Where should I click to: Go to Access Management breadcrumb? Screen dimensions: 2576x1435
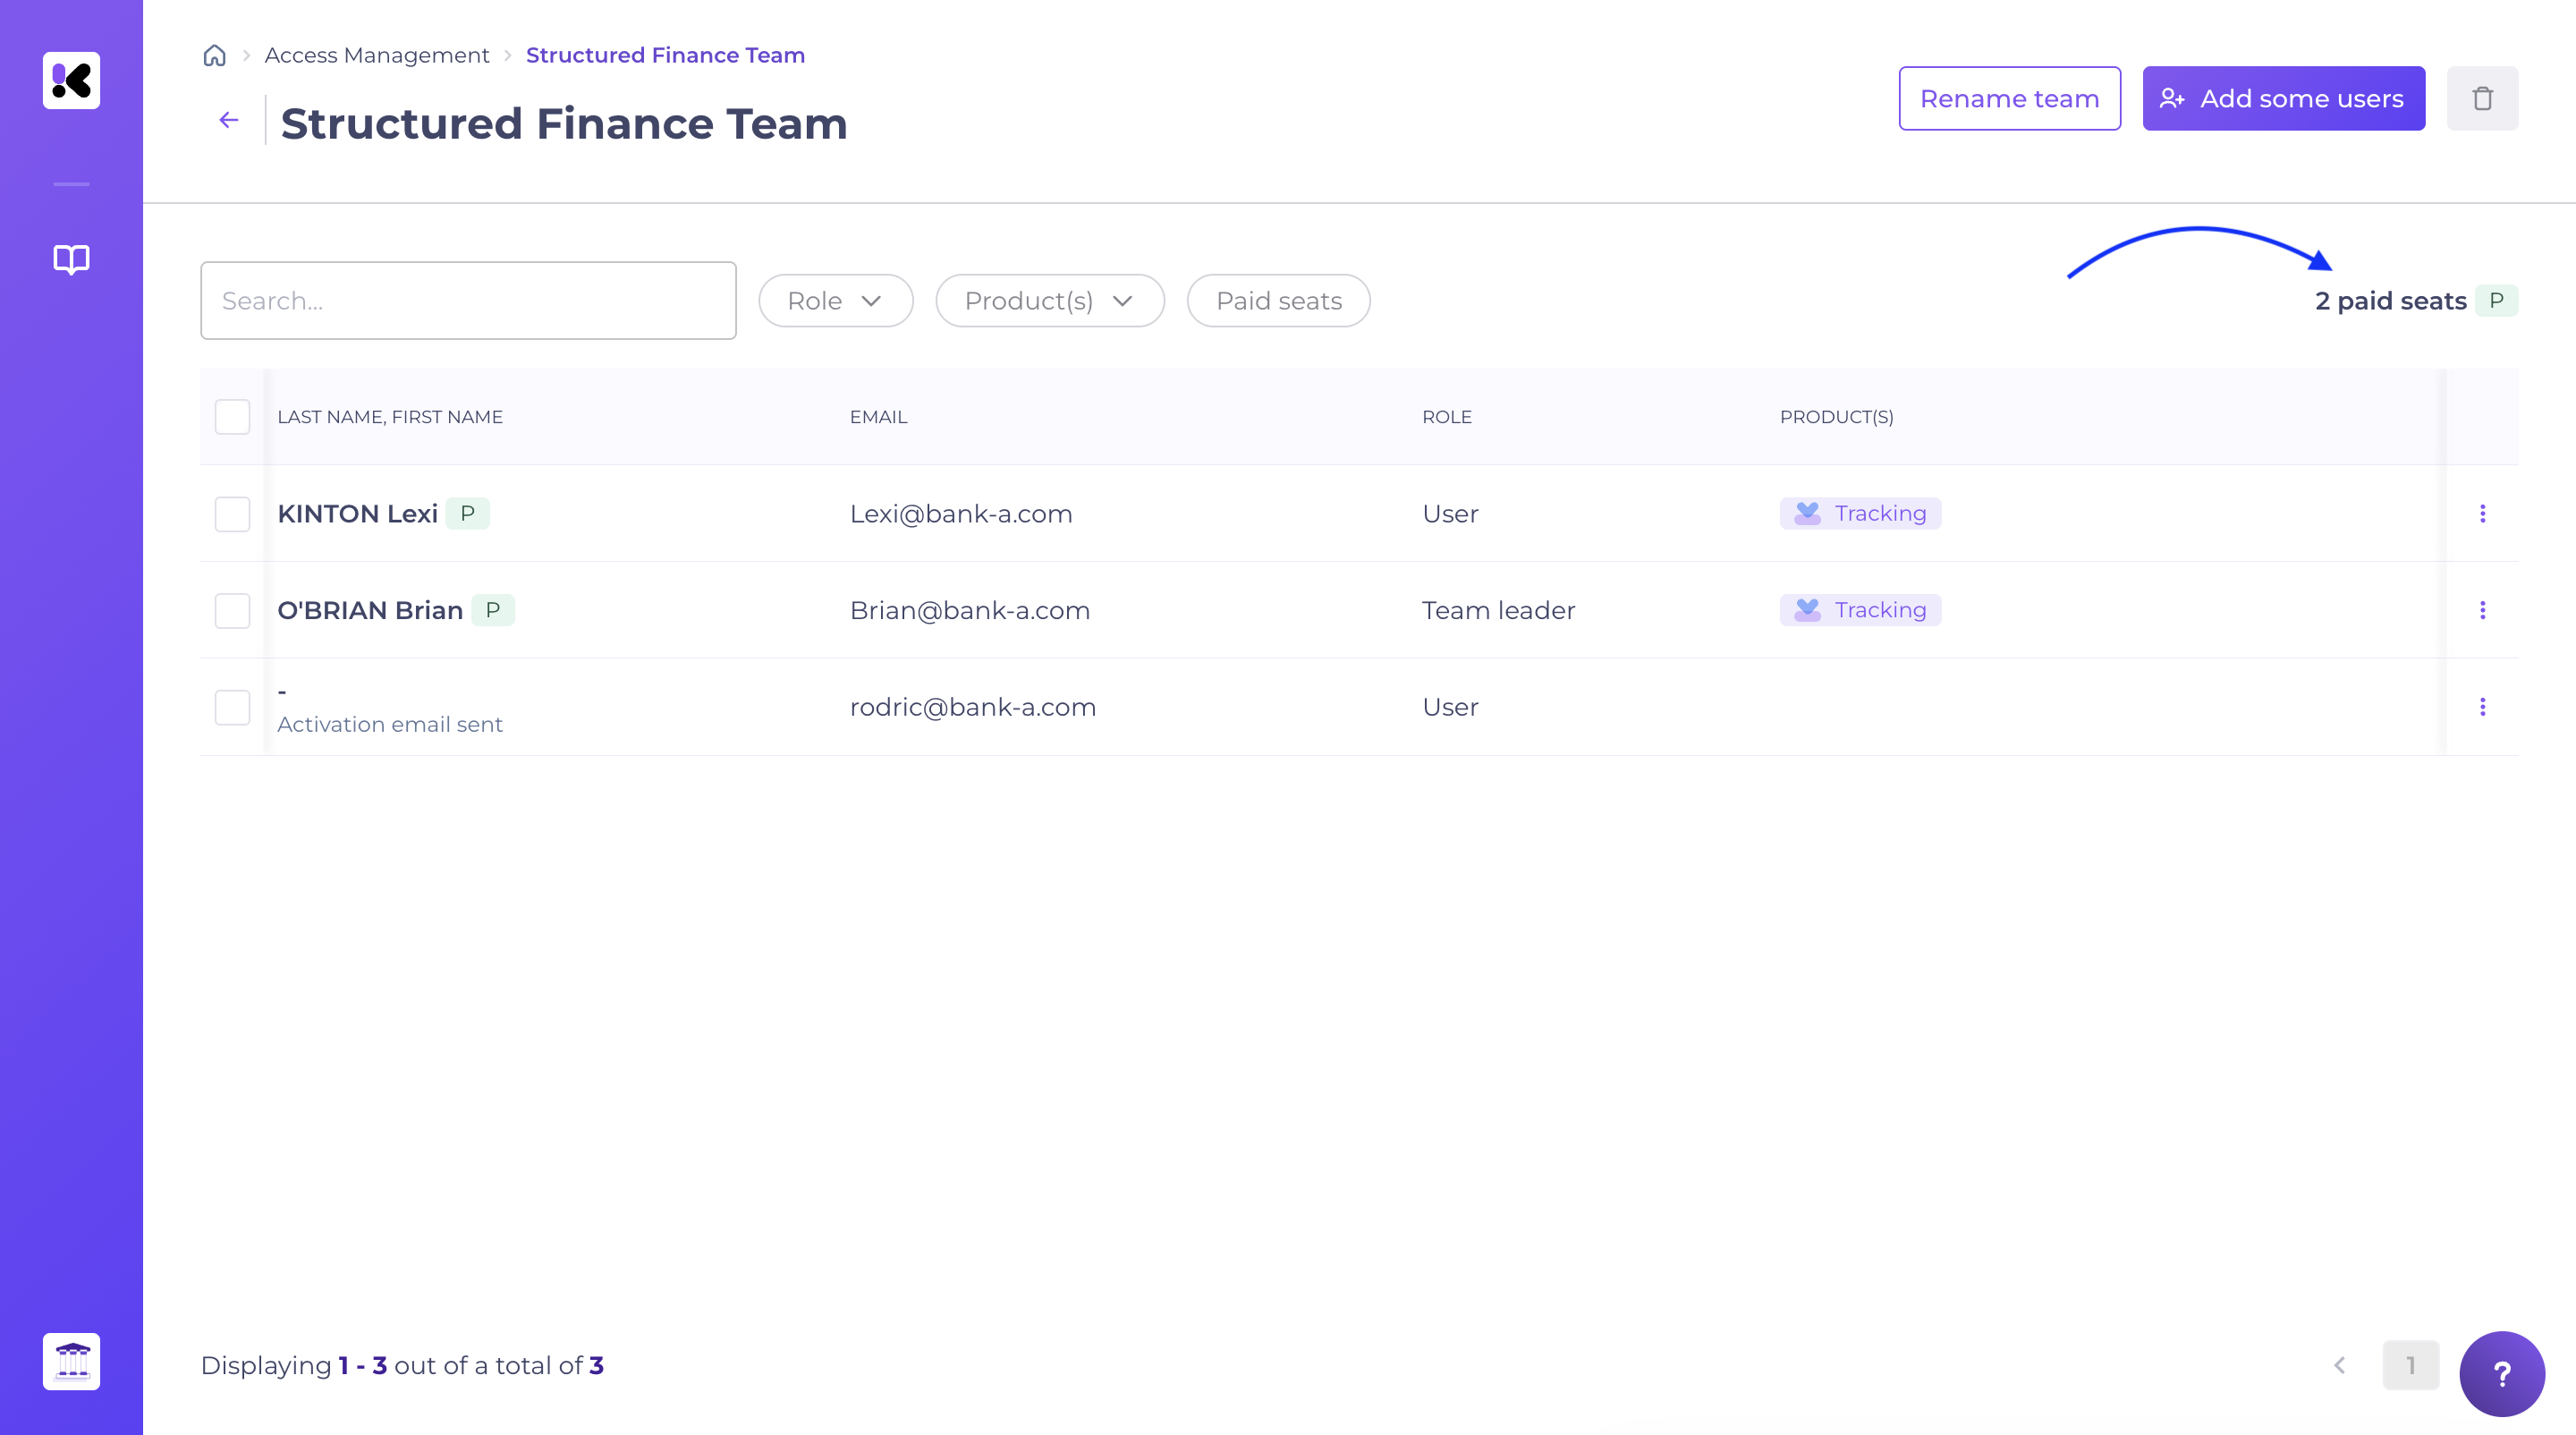point(376,55)
